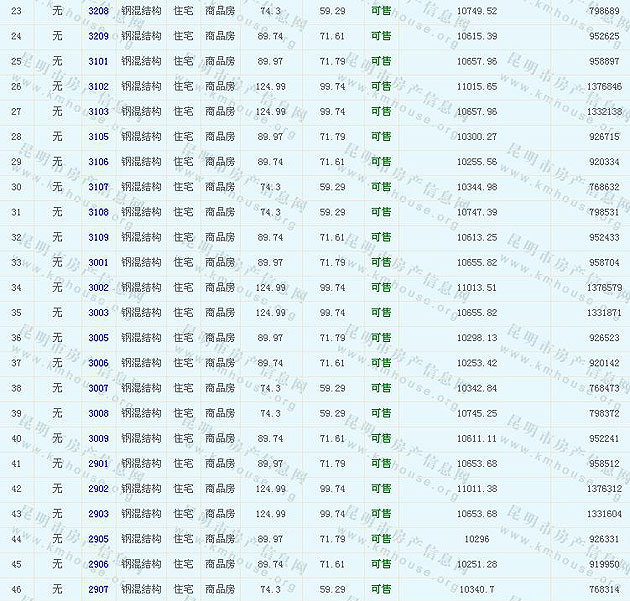630x601 pixels.
Task: Click room number 3209
Action: point(98,36)
